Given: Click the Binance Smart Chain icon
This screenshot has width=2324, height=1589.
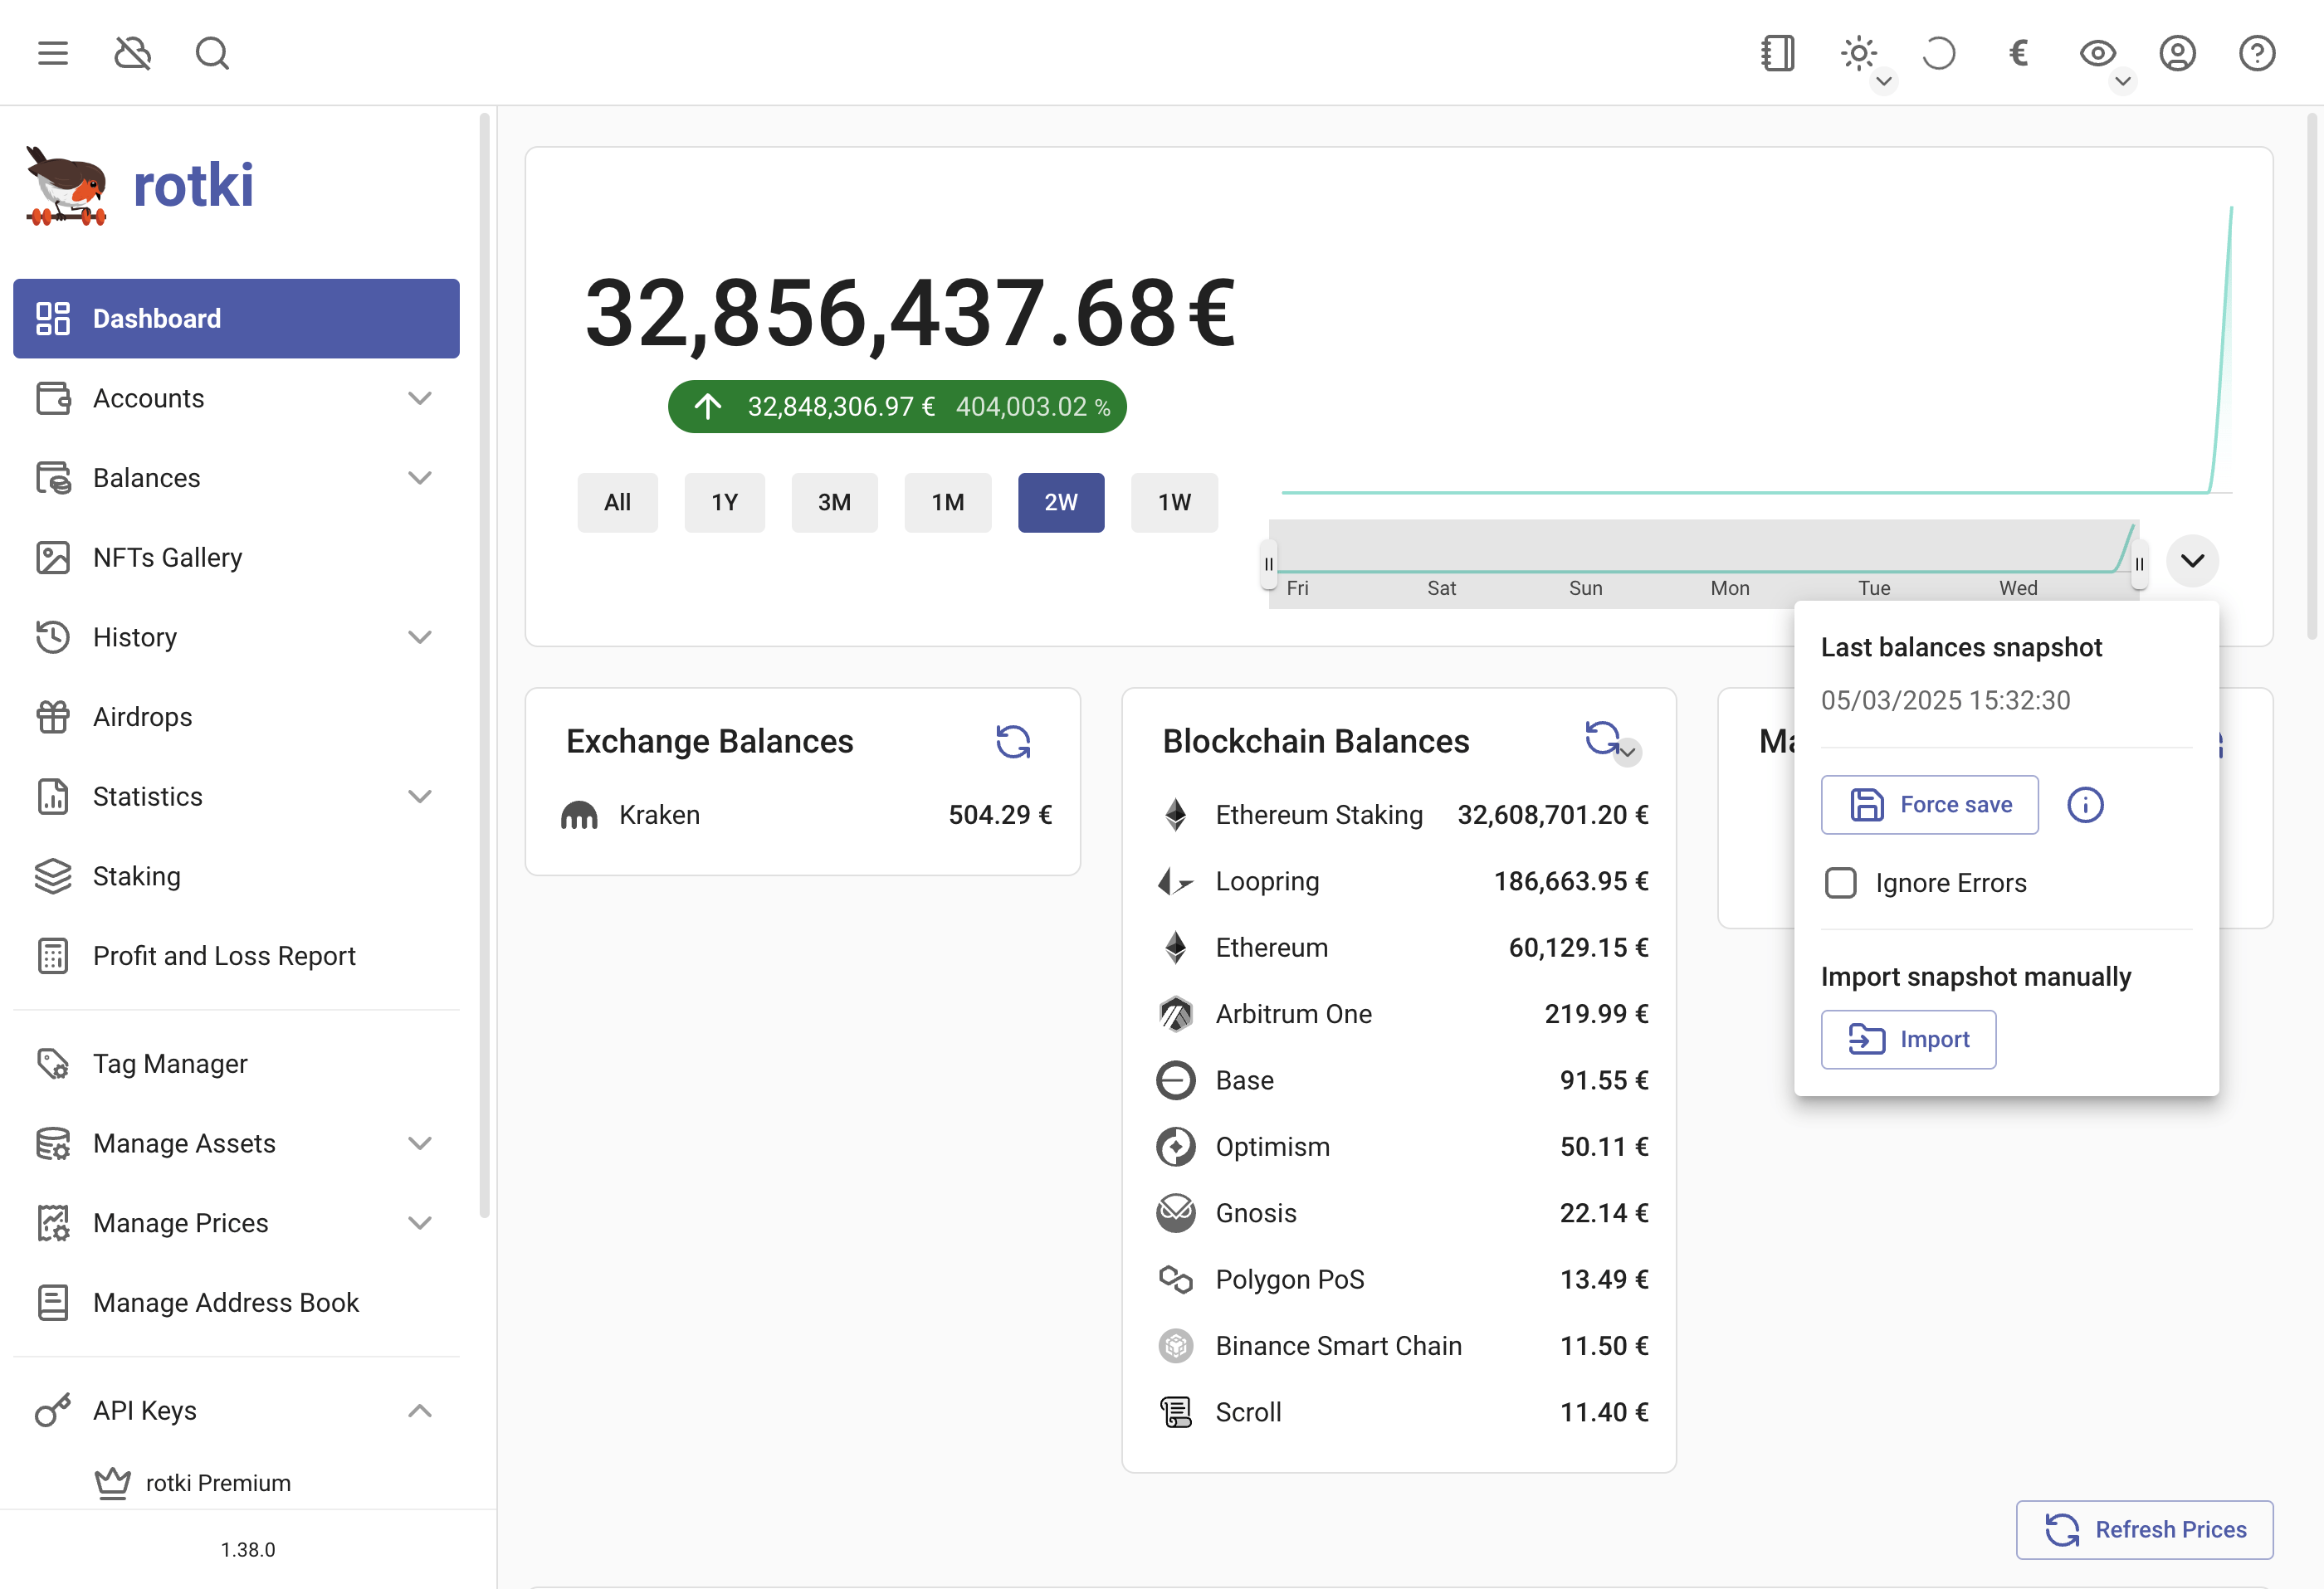Looking at the screenshot, I should pyautogui.click(x=1176, y=1346).
